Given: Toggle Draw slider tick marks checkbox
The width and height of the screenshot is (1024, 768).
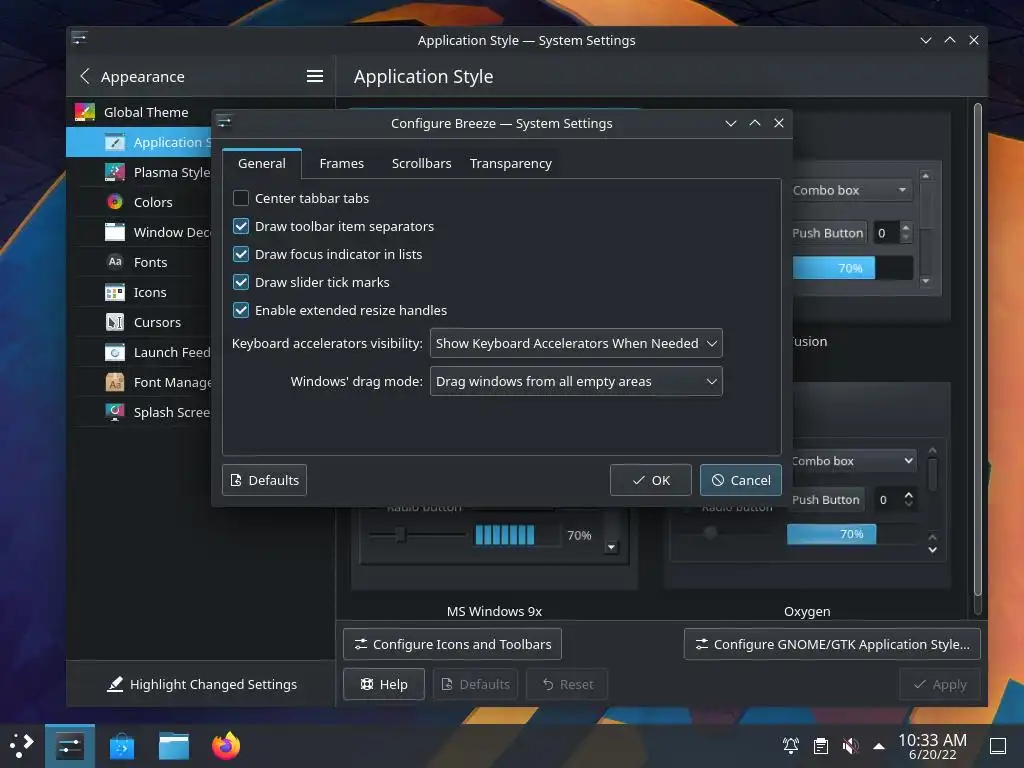Looking at the screenshot, I should (x=241, y=282).
